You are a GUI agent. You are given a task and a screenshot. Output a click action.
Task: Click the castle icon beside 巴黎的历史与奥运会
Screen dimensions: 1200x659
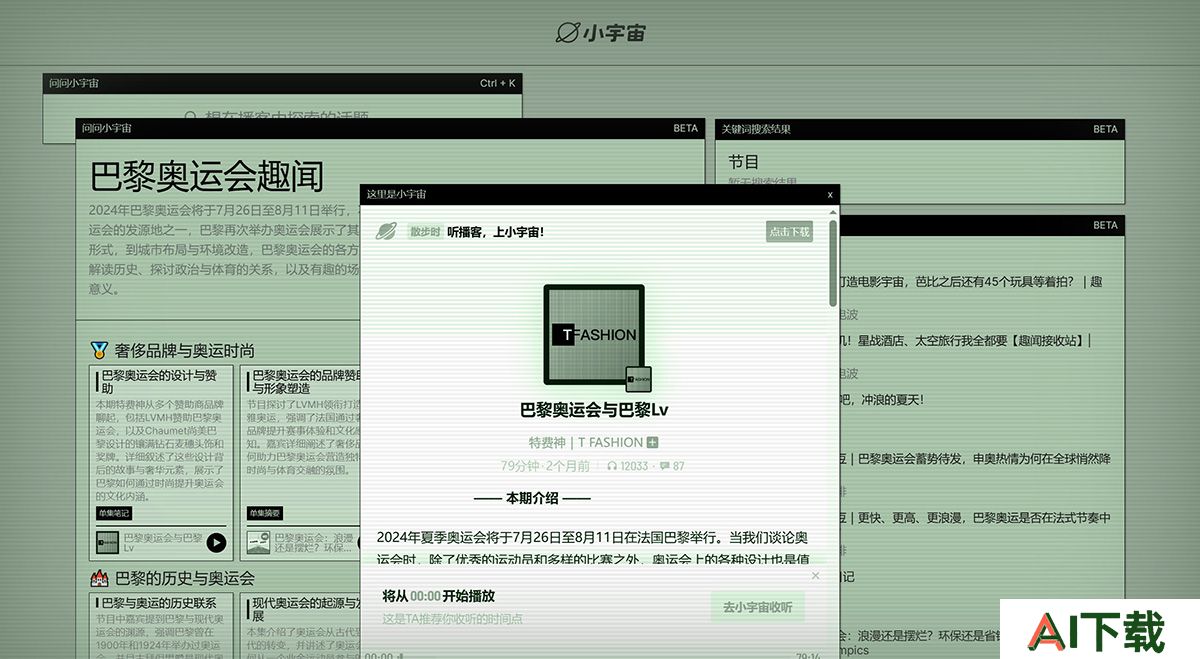99,578
